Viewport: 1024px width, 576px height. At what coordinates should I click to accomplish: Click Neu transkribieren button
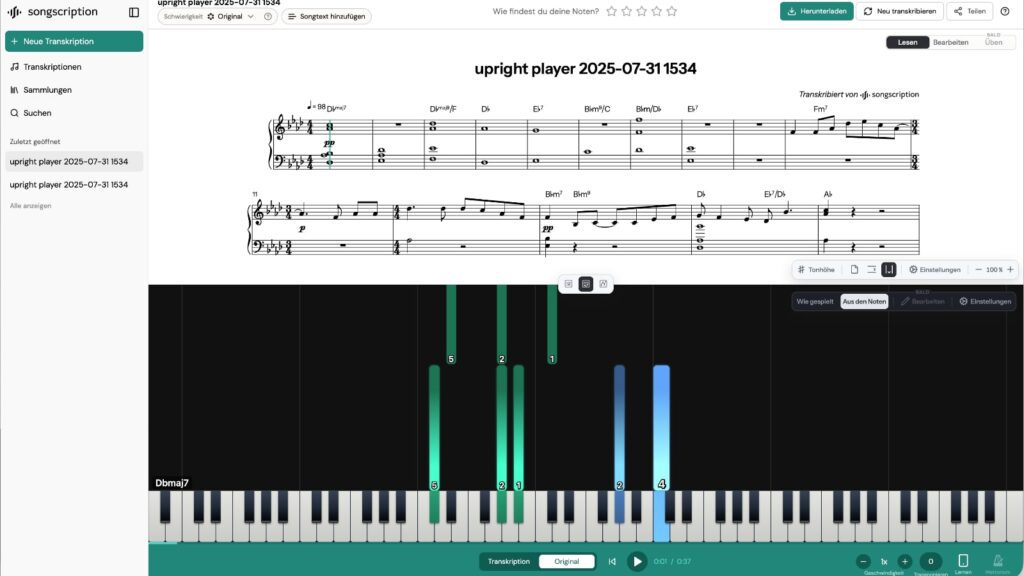900,11
